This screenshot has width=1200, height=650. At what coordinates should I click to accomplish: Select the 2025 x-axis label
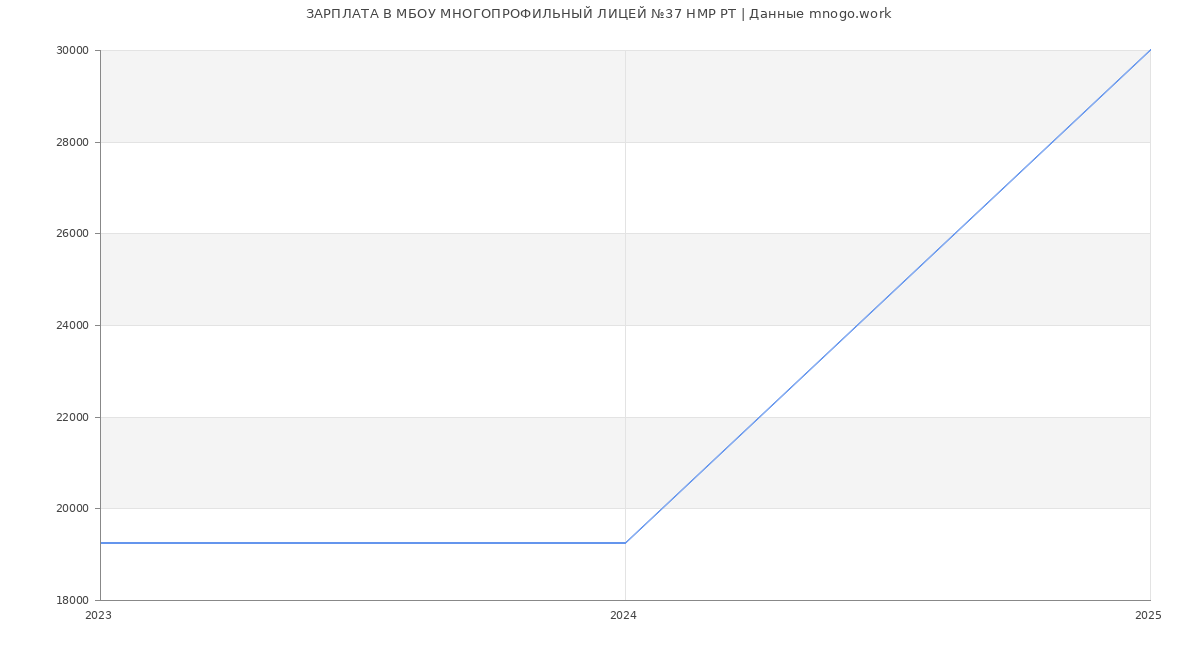[1148, 616]
